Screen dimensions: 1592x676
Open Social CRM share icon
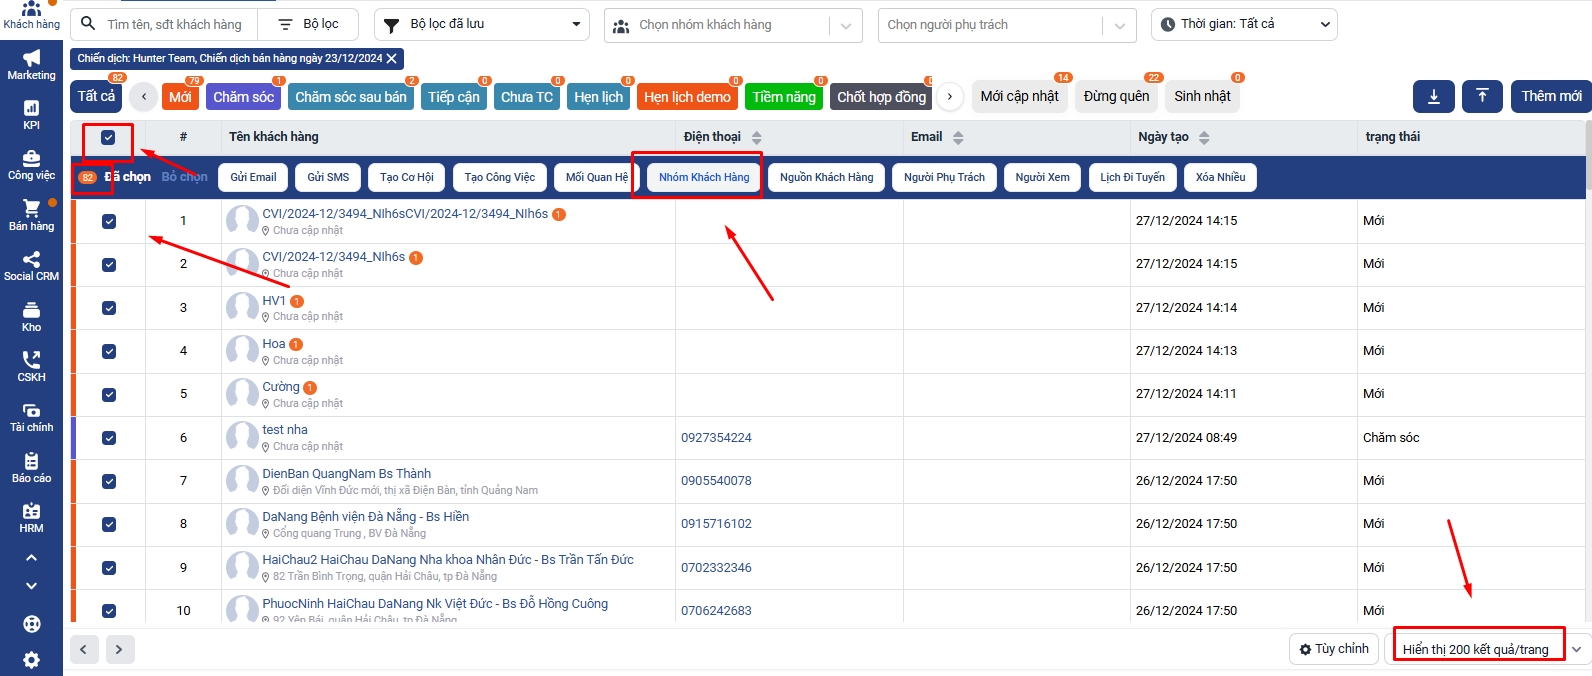click(x=31, y=265)
